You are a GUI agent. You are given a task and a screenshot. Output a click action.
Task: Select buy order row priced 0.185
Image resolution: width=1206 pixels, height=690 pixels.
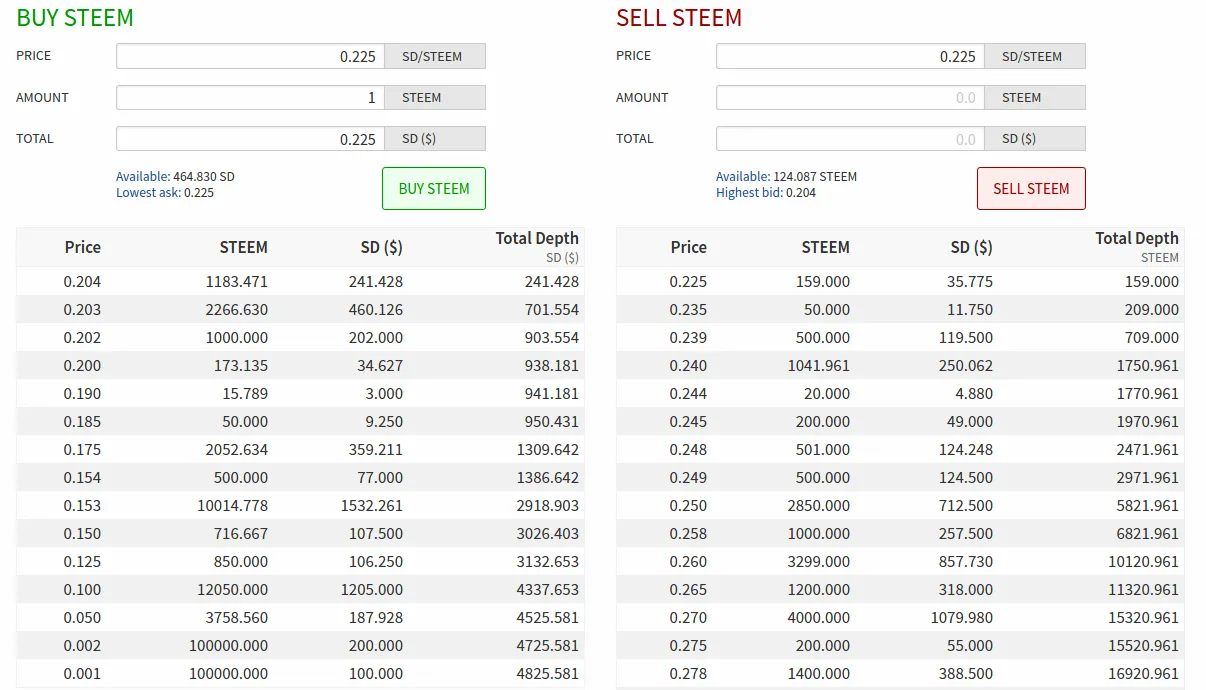coord(301,422)
